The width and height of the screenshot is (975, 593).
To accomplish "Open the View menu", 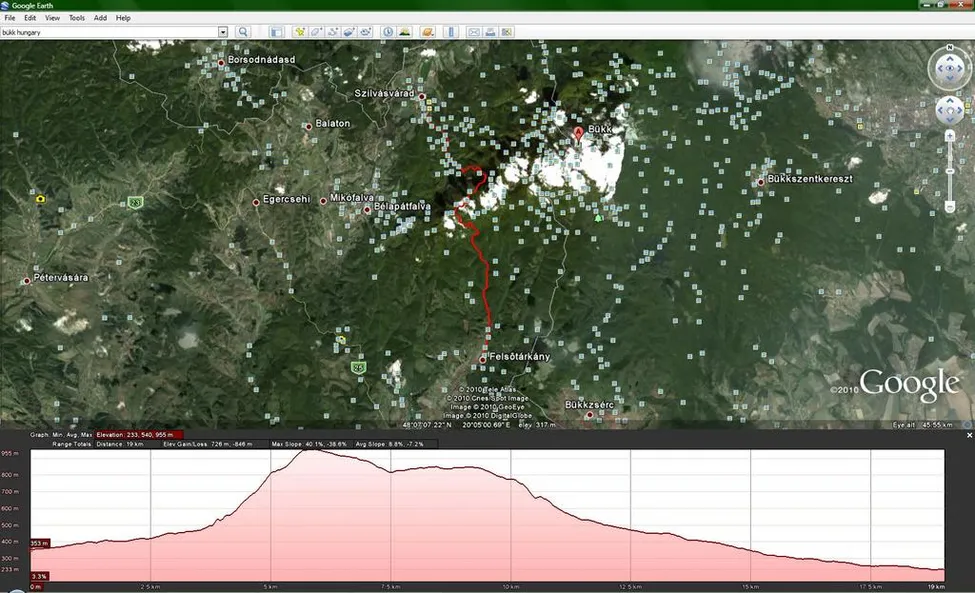I will (x=52, y=18).
